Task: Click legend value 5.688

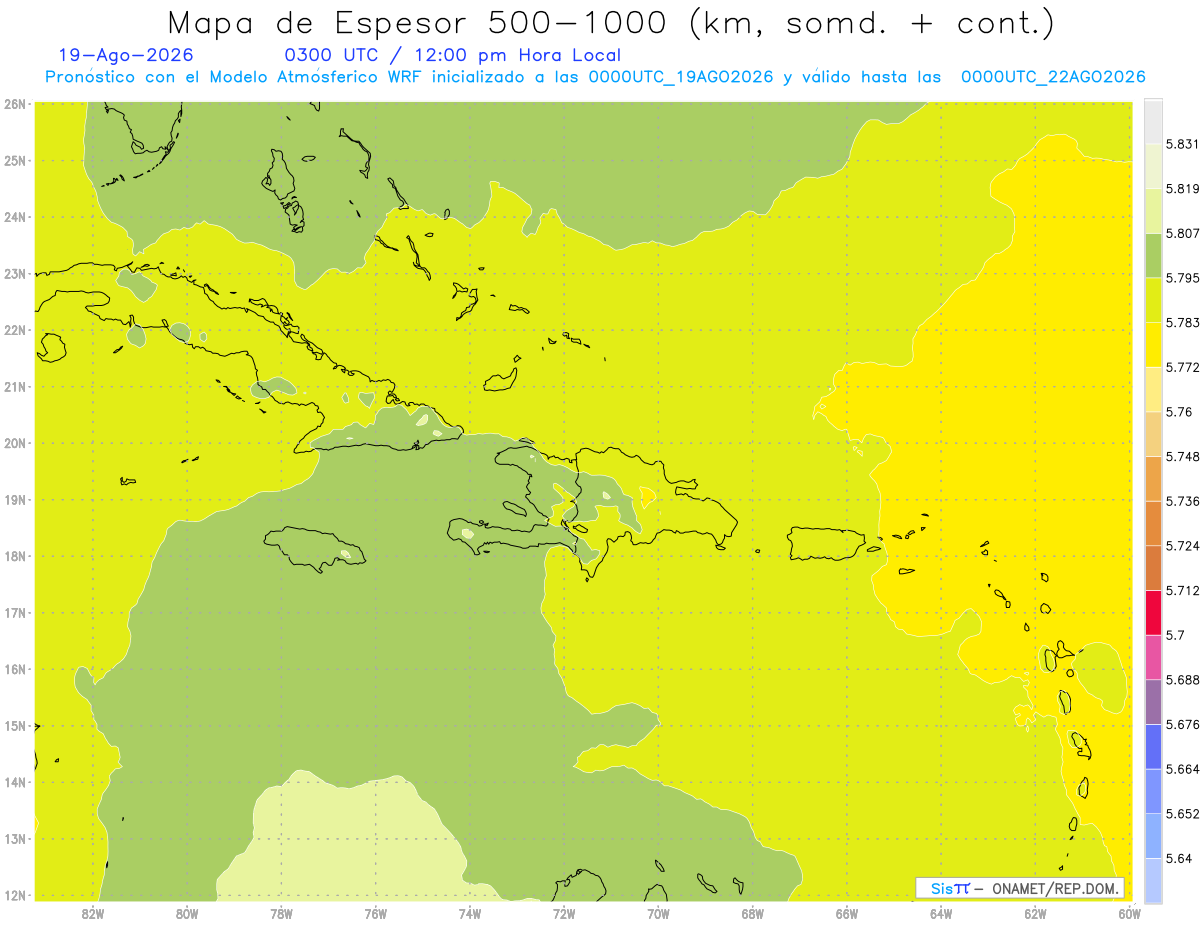Action: 1182,680
